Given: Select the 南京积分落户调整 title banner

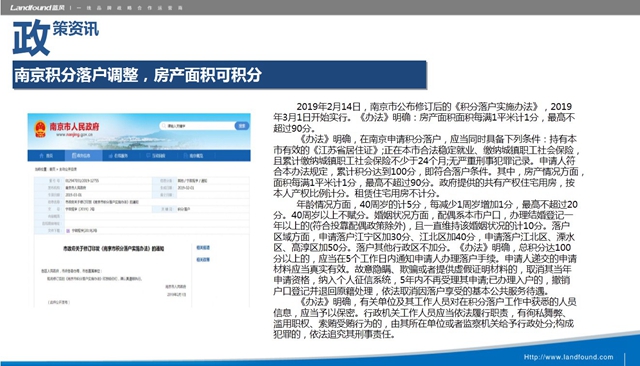Looking at the screenshot, I should click(220, 75).
